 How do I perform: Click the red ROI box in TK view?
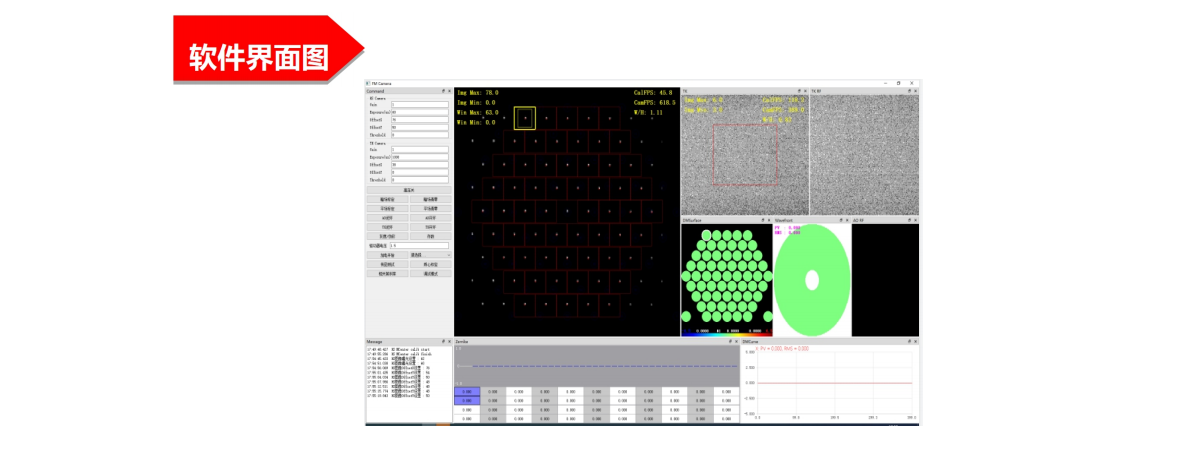coord(745,155)
